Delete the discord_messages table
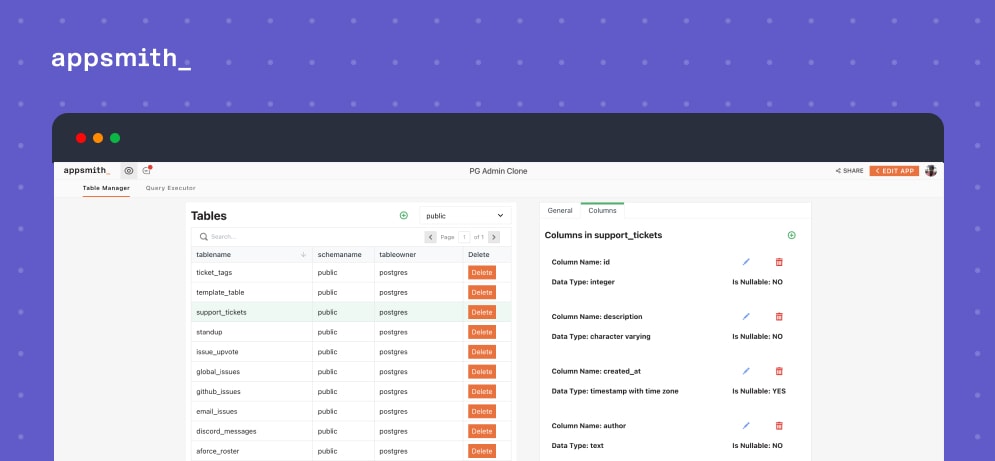Image resolution: width=995 pixels, height=461 pixels. click(x=482, y=431)
